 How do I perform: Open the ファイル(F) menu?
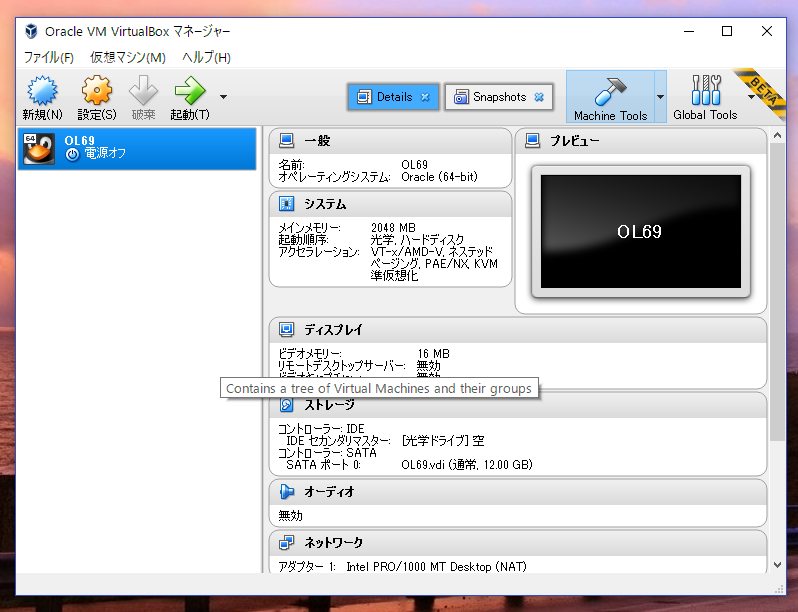click(49, 57)
